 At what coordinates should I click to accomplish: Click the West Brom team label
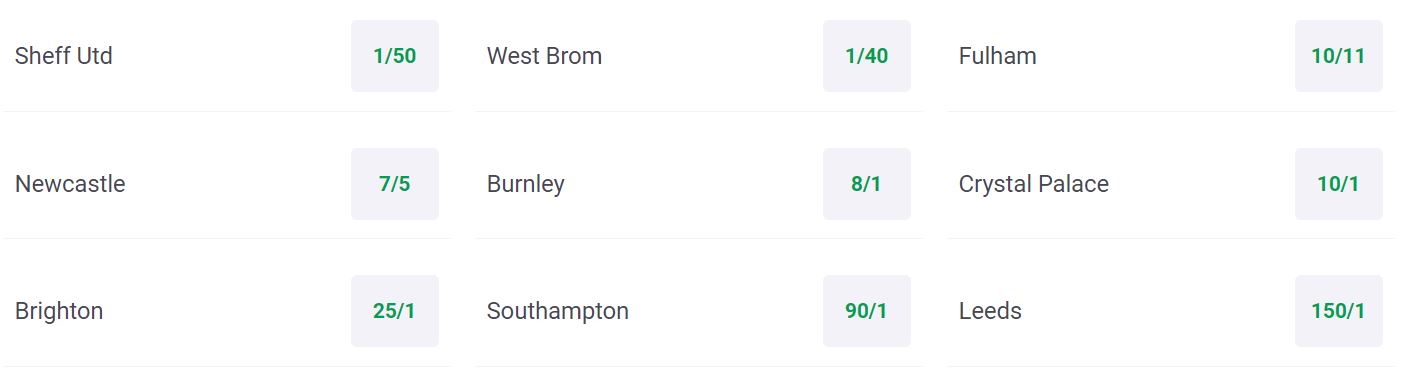(x=545, y=56)
